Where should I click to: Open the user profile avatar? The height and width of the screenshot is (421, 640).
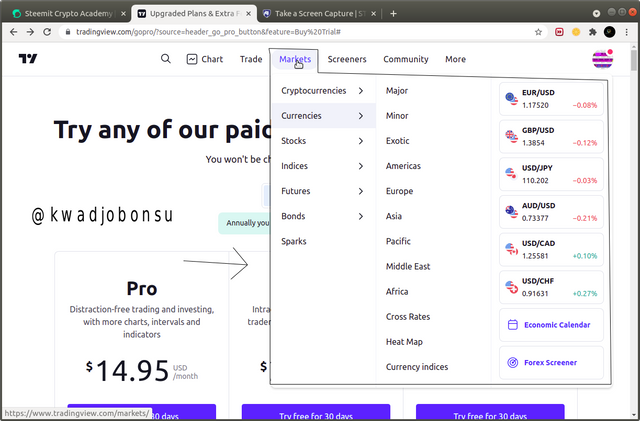(x=602, y=60)
